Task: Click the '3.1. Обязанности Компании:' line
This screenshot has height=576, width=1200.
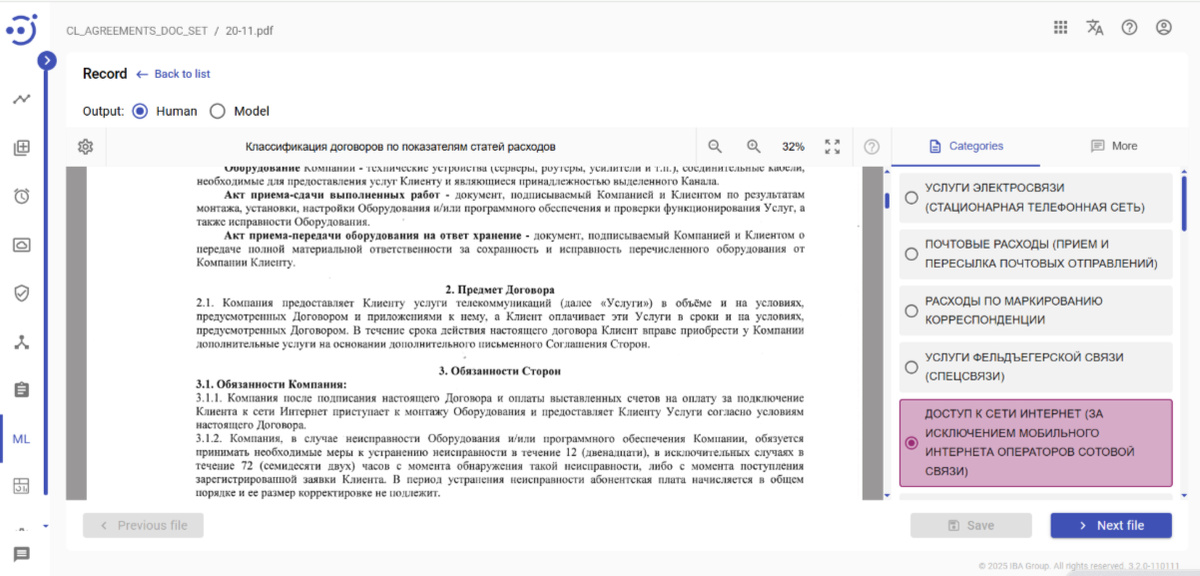Action: click(x=271, y=384)
